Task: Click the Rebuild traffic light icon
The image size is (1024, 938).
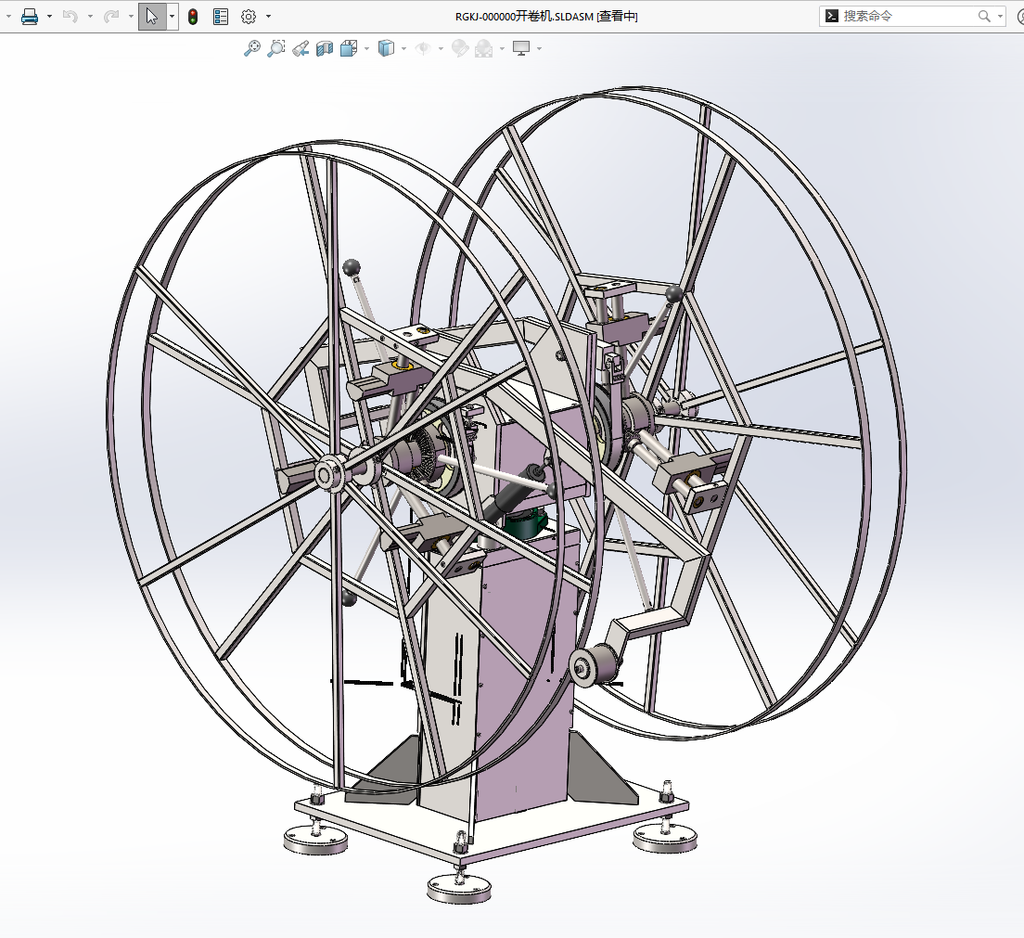Action: (193, 16)
